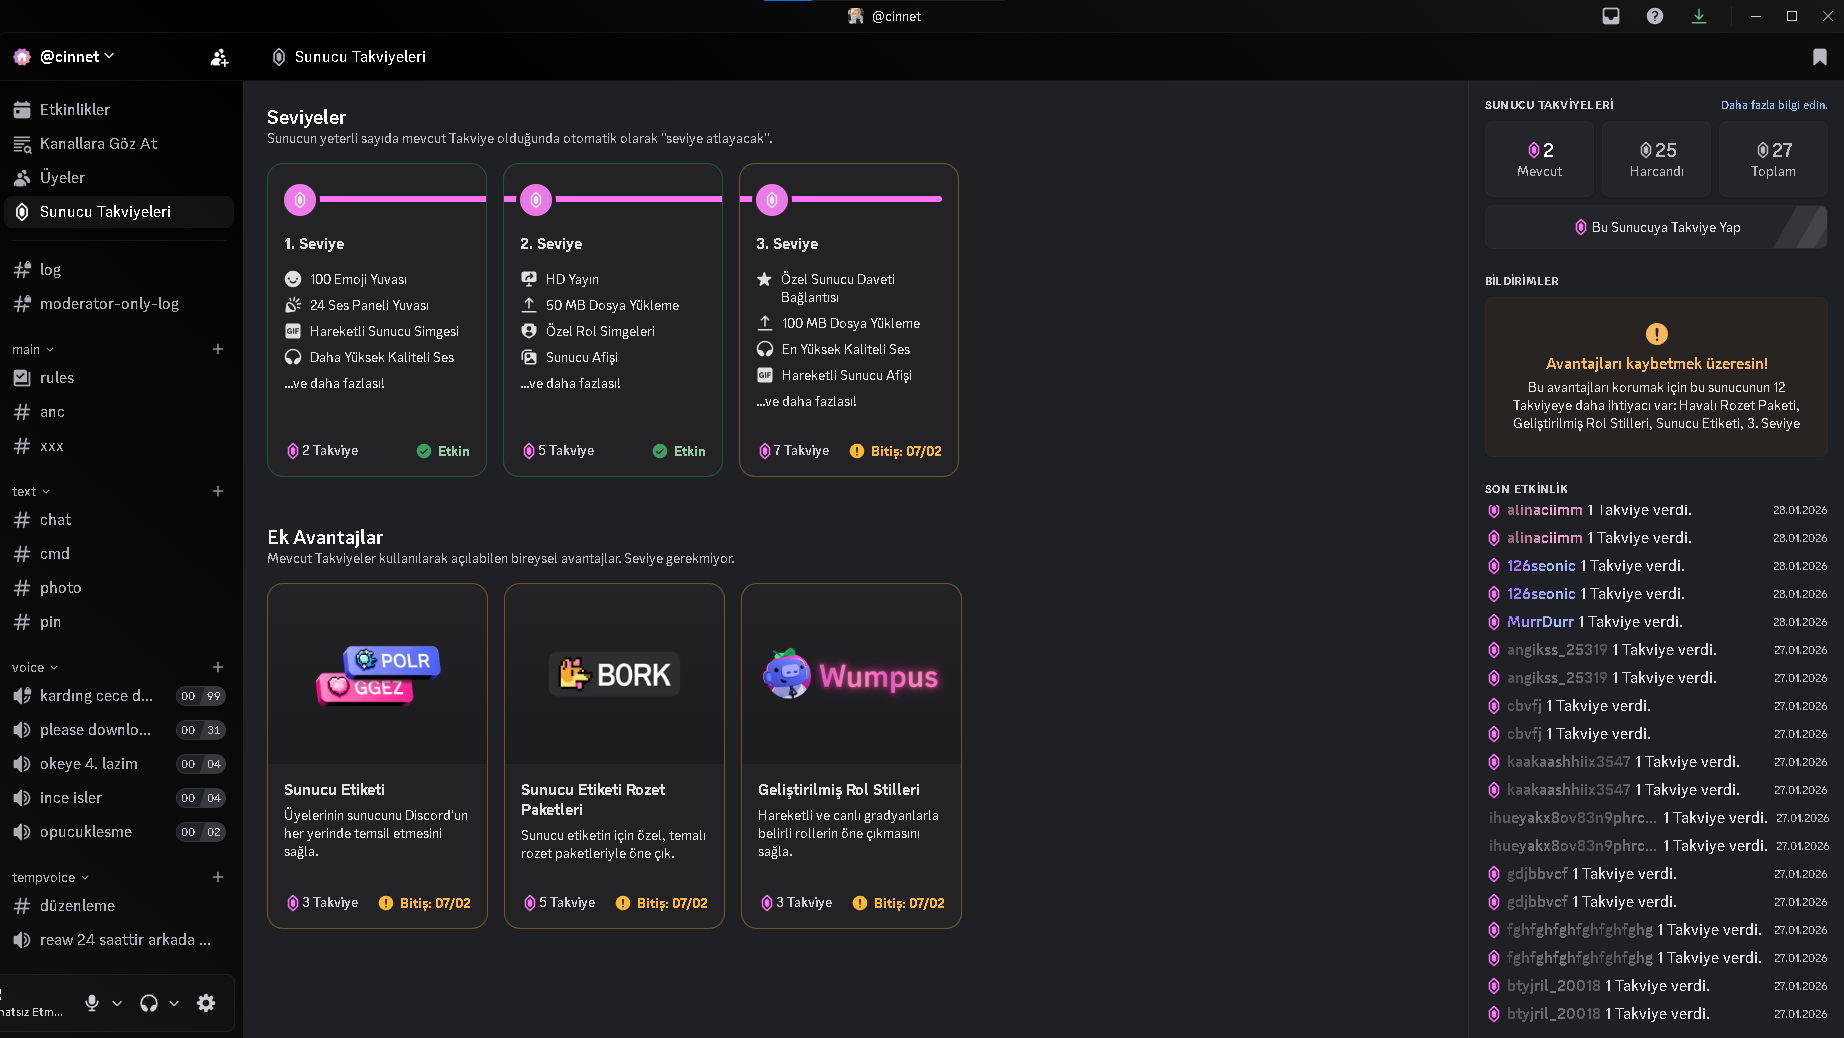
Task: Toggle headphone deafen
Action: (x=149, y=1003)
